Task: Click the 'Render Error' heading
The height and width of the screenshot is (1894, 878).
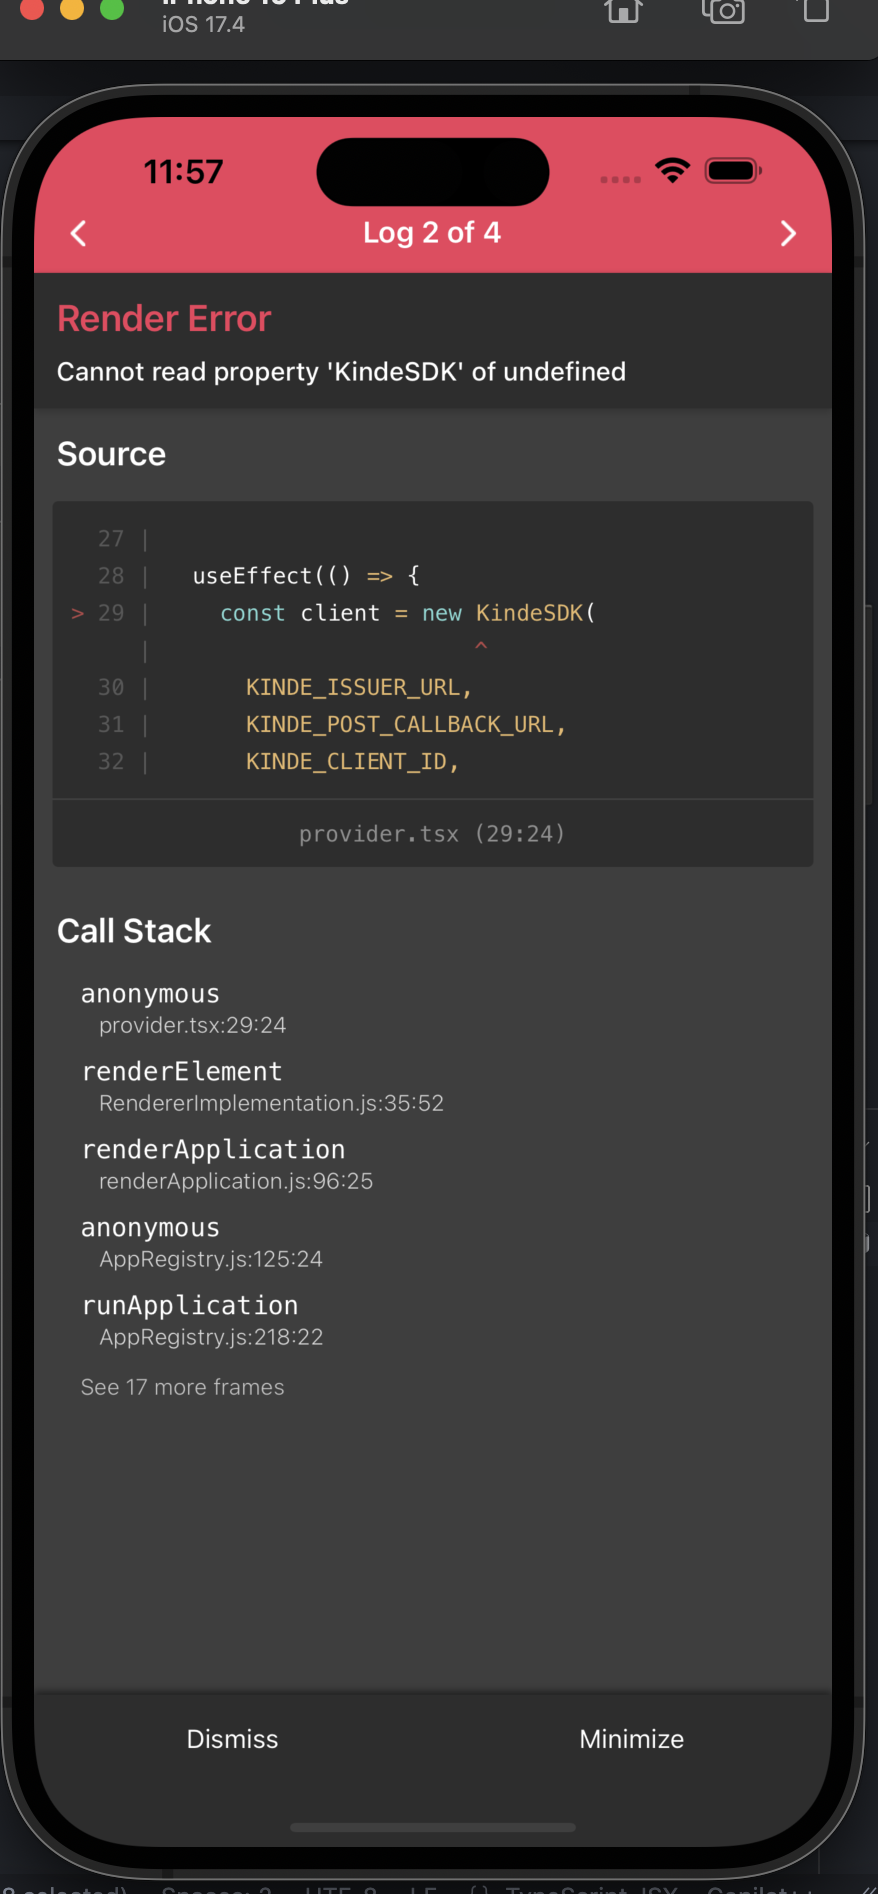Action: 164,319
